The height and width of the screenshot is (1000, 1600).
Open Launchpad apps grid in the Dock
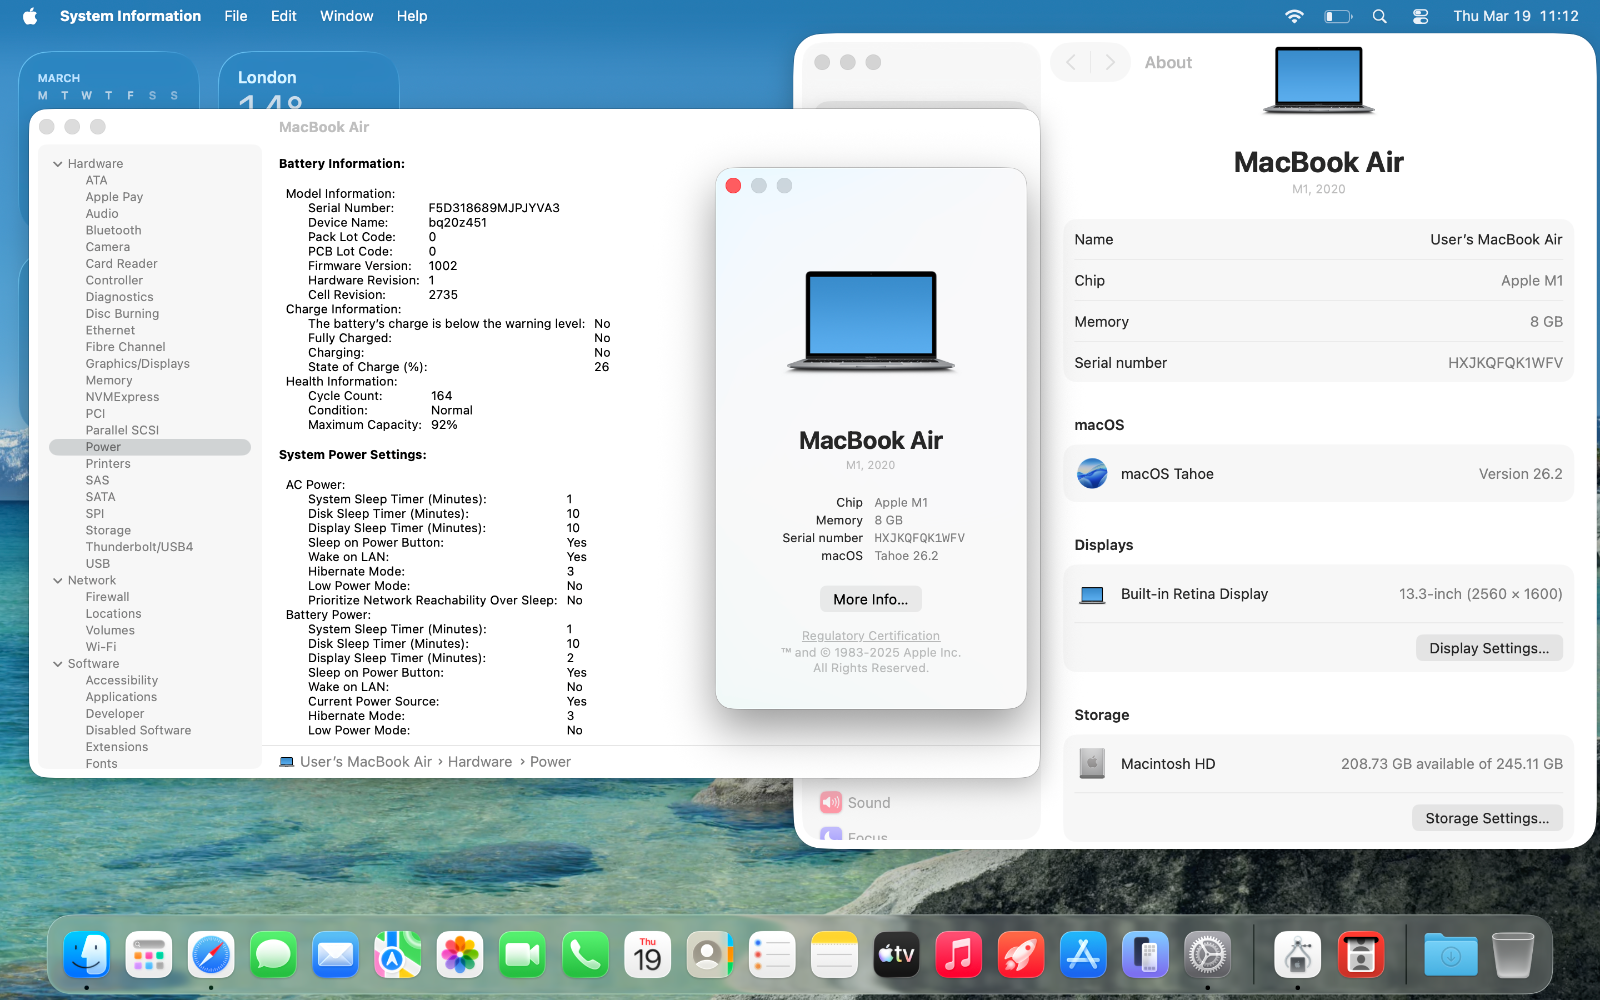[149, 955]
